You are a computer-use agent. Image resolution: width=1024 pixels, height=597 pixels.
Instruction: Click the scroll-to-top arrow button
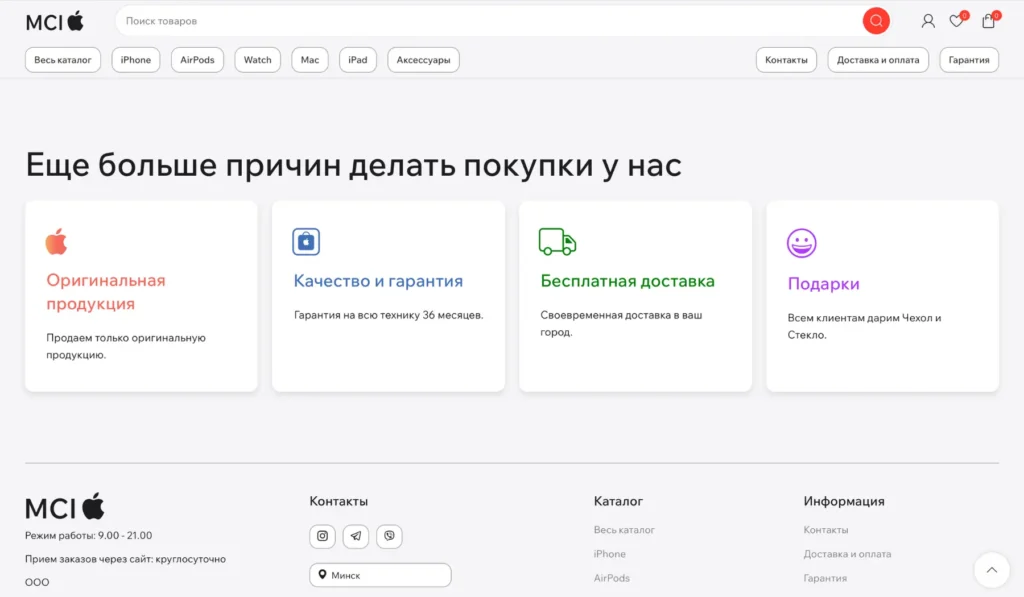pyautogui.click(x=991, y=570)
